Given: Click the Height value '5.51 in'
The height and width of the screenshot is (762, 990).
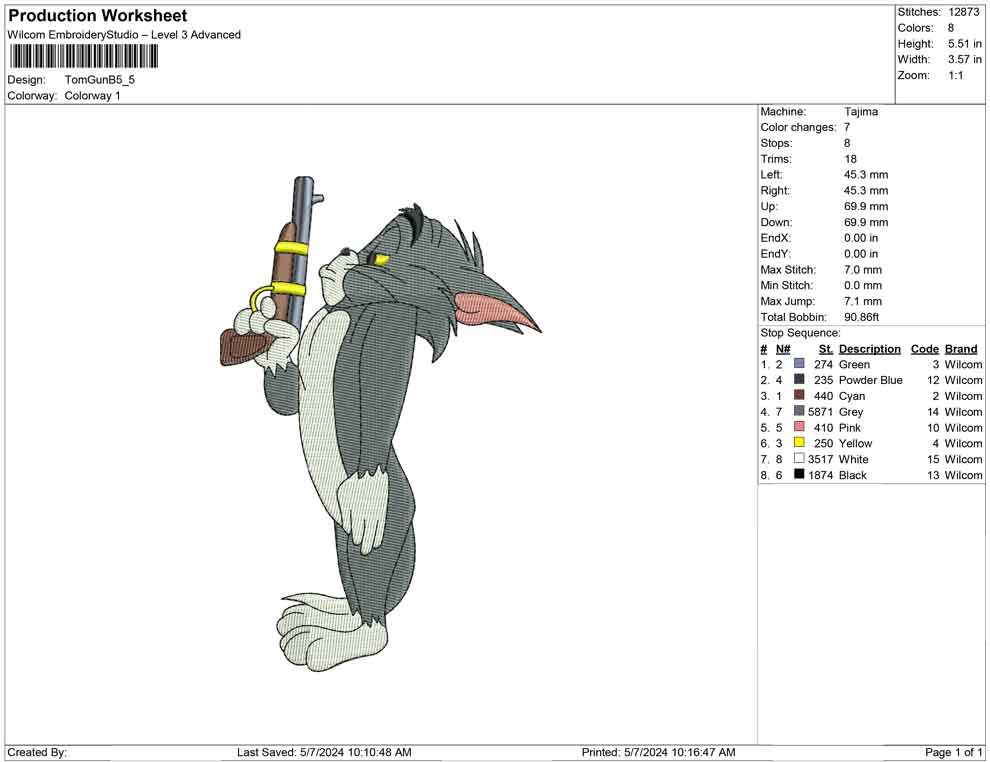Looking at the screenshot, I should (965, 44).
